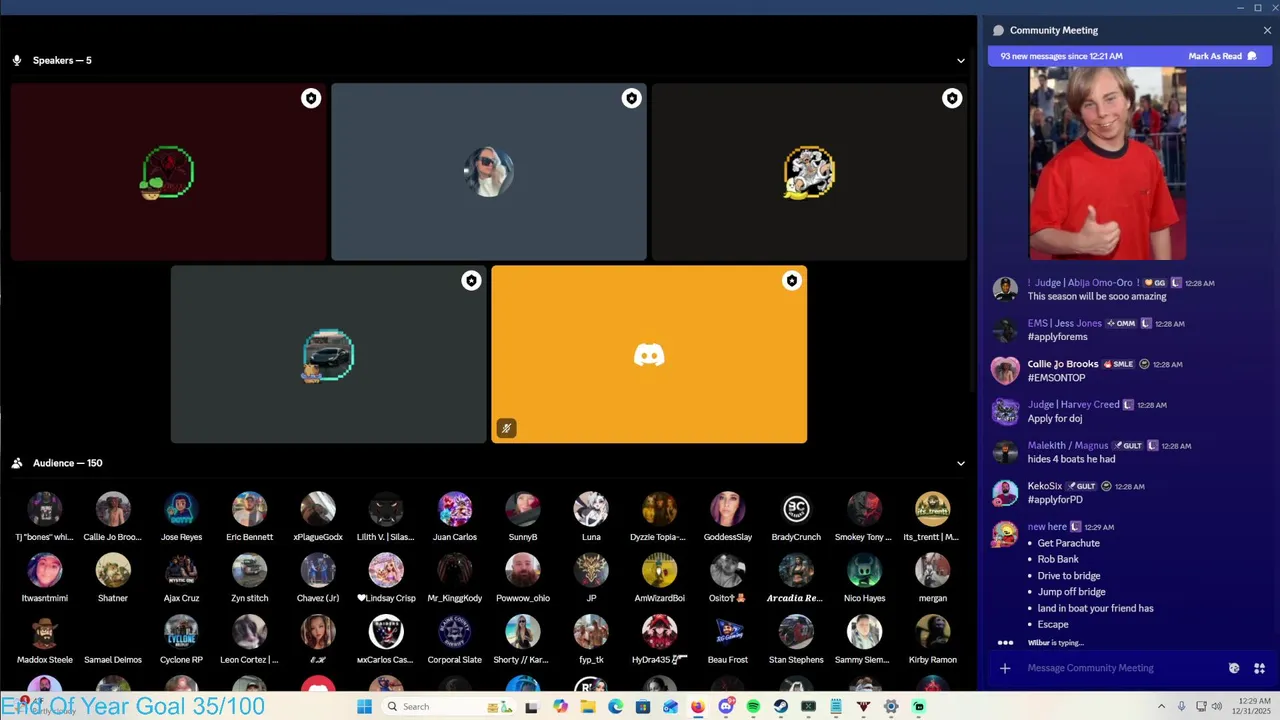
Task: Click the Samael Delmos name label
Action: click(x=113, y=660)
